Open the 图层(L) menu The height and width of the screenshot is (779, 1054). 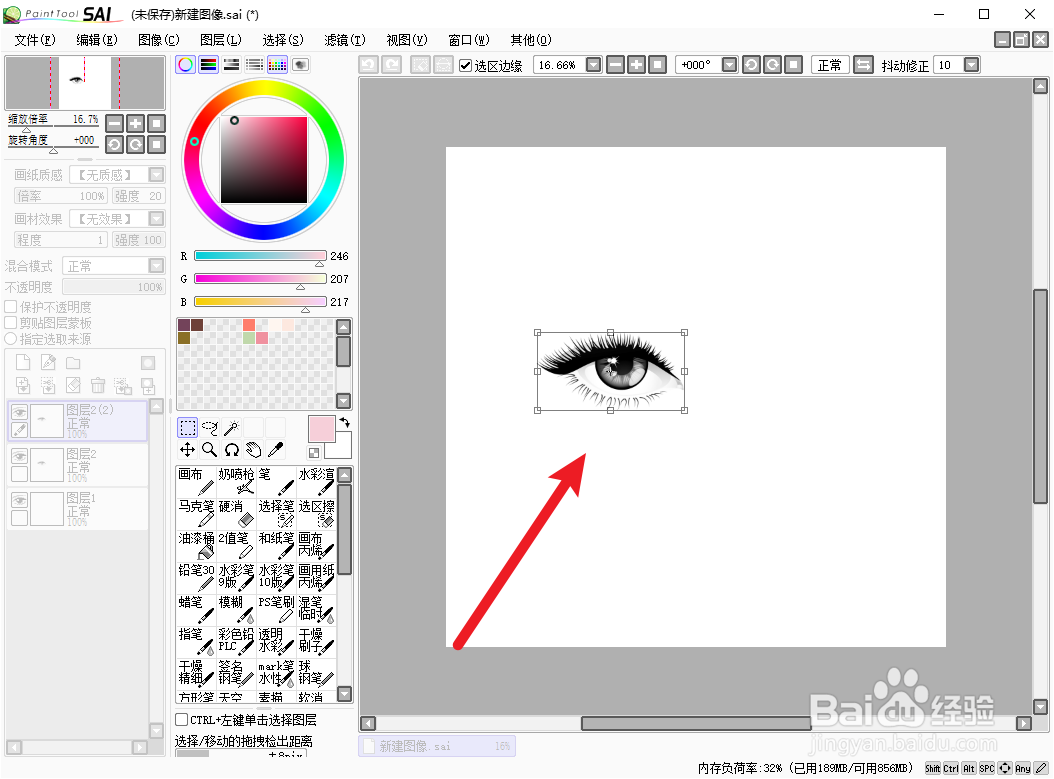coord(220,40)
